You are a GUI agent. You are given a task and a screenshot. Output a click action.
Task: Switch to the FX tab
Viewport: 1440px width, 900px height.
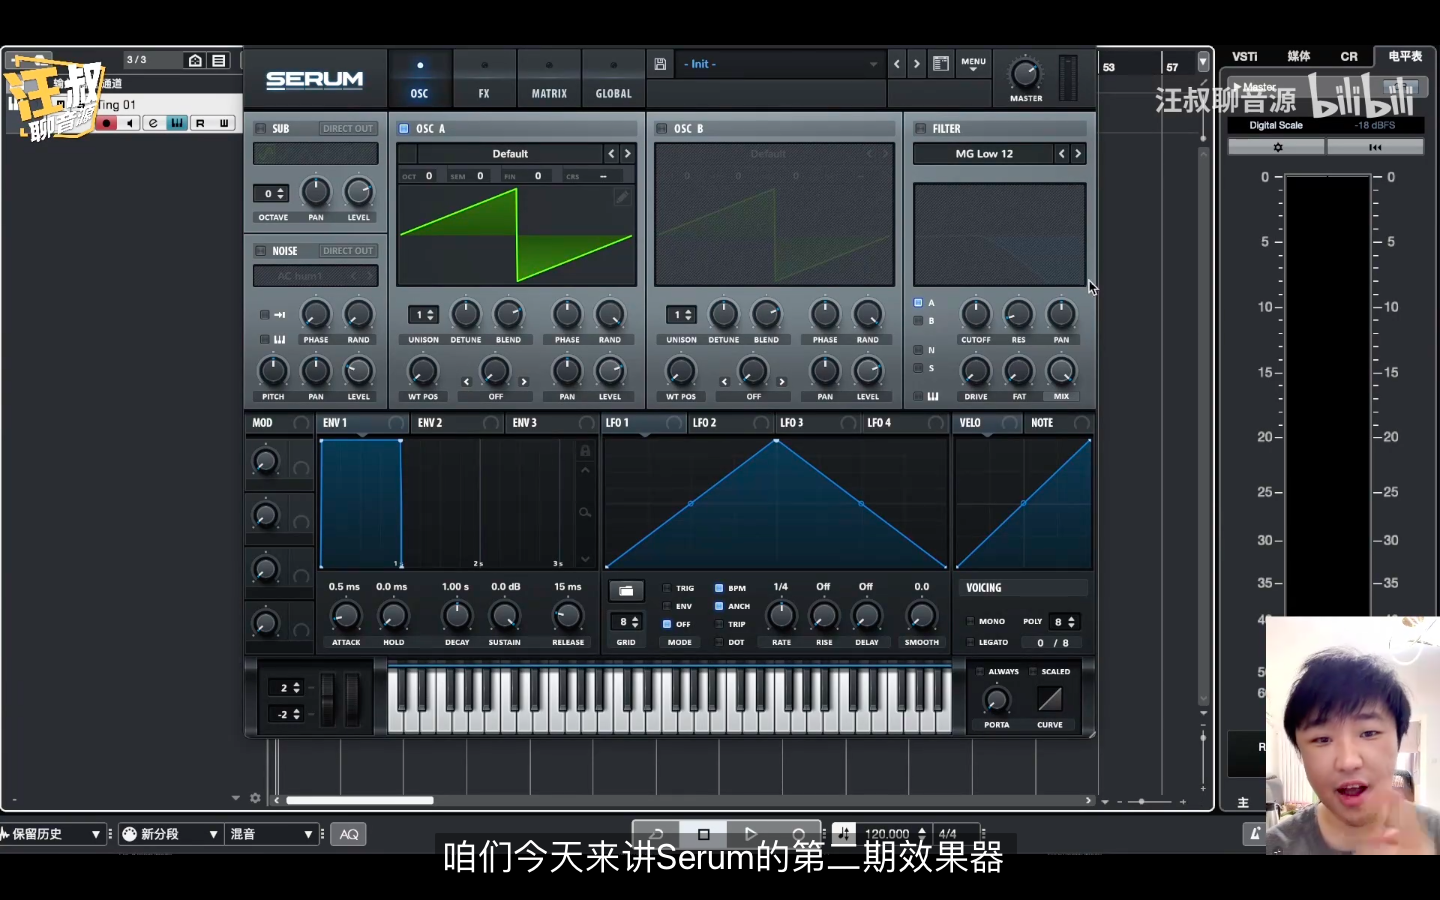tap(484, 78)
